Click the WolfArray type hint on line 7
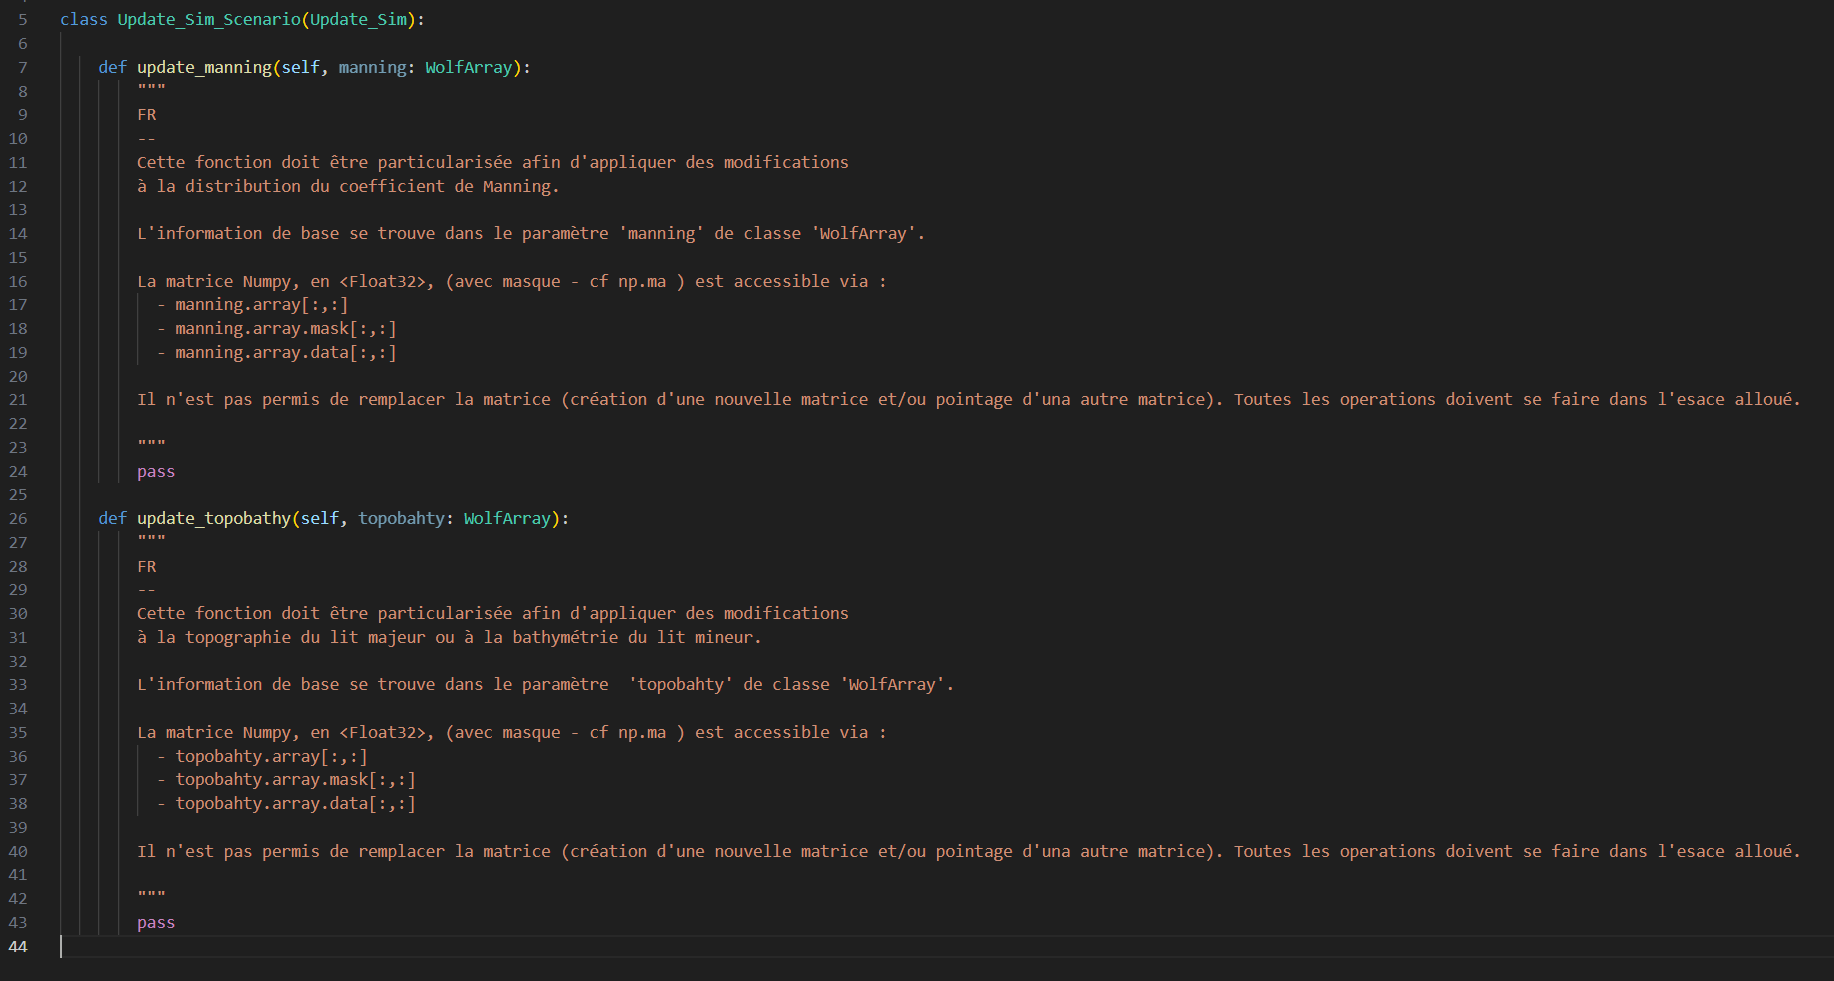This screenshot has height=981, width=1834. pyautogui.click(x=468, y=67)
